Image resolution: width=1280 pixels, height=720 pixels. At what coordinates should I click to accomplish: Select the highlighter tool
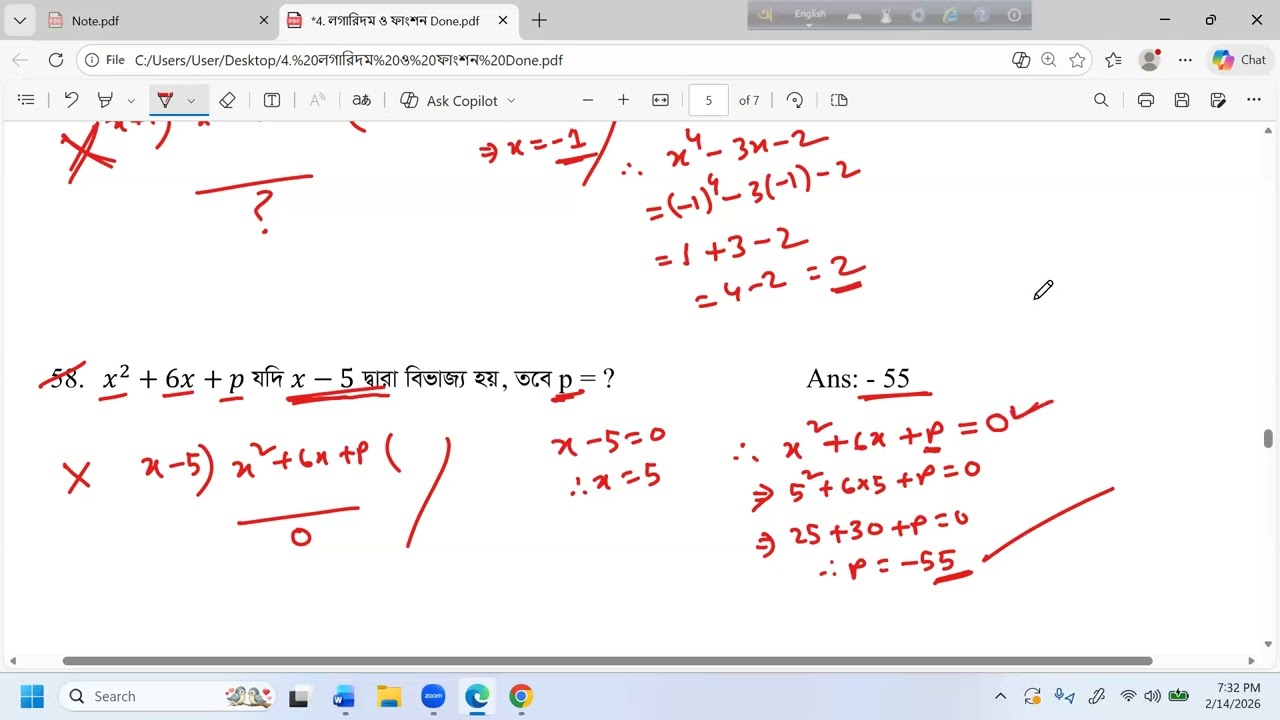(x=105, y=100)
